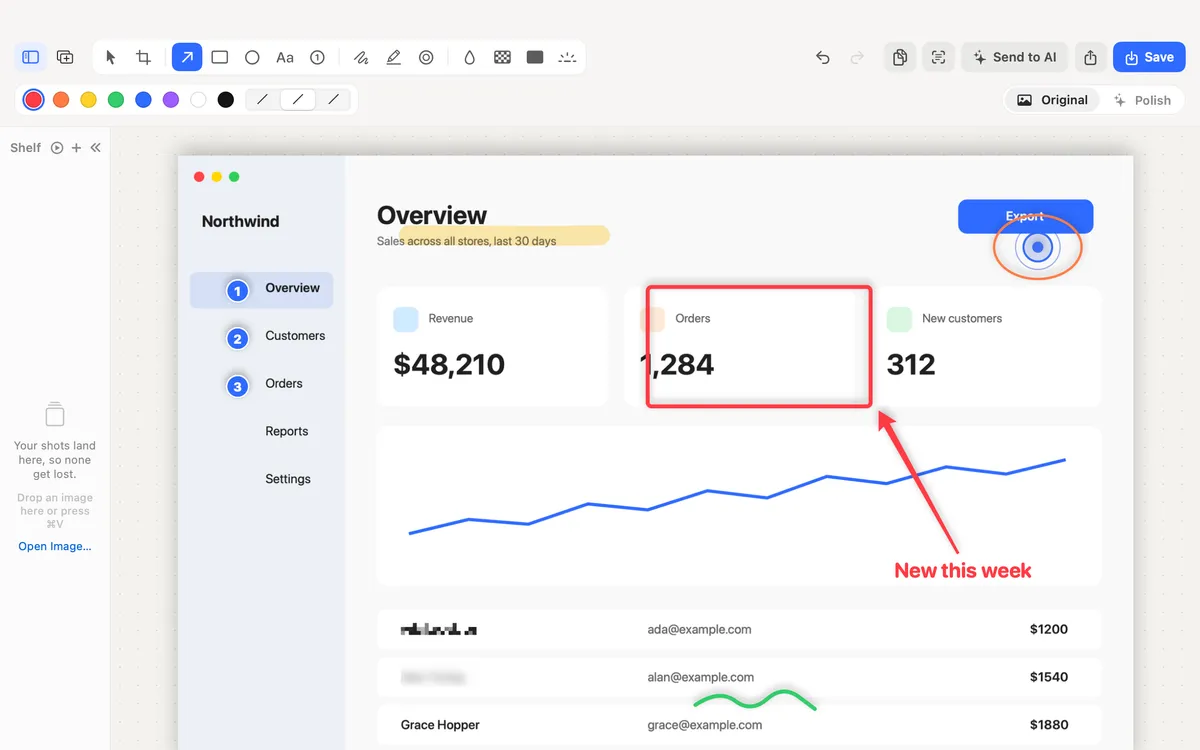Choose the thickest arrow line style

point(333,99)
